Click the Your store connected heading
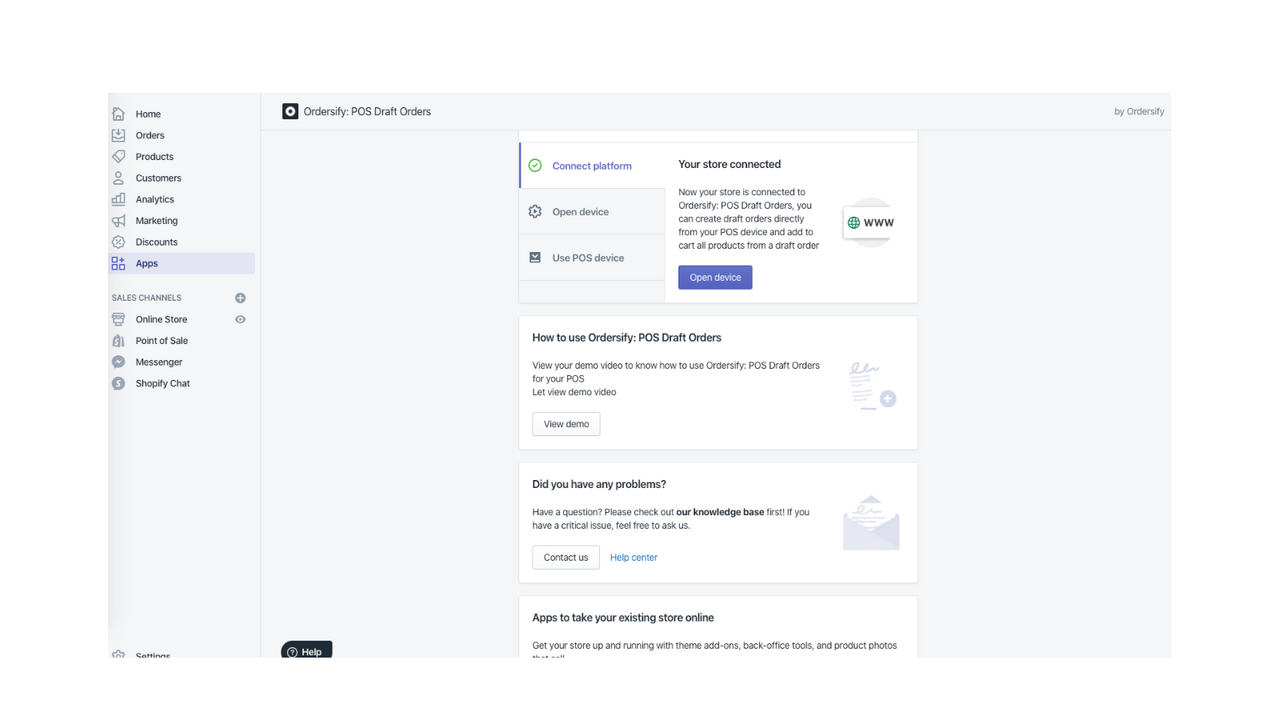 pyautogui.click(x=730, y=164)
